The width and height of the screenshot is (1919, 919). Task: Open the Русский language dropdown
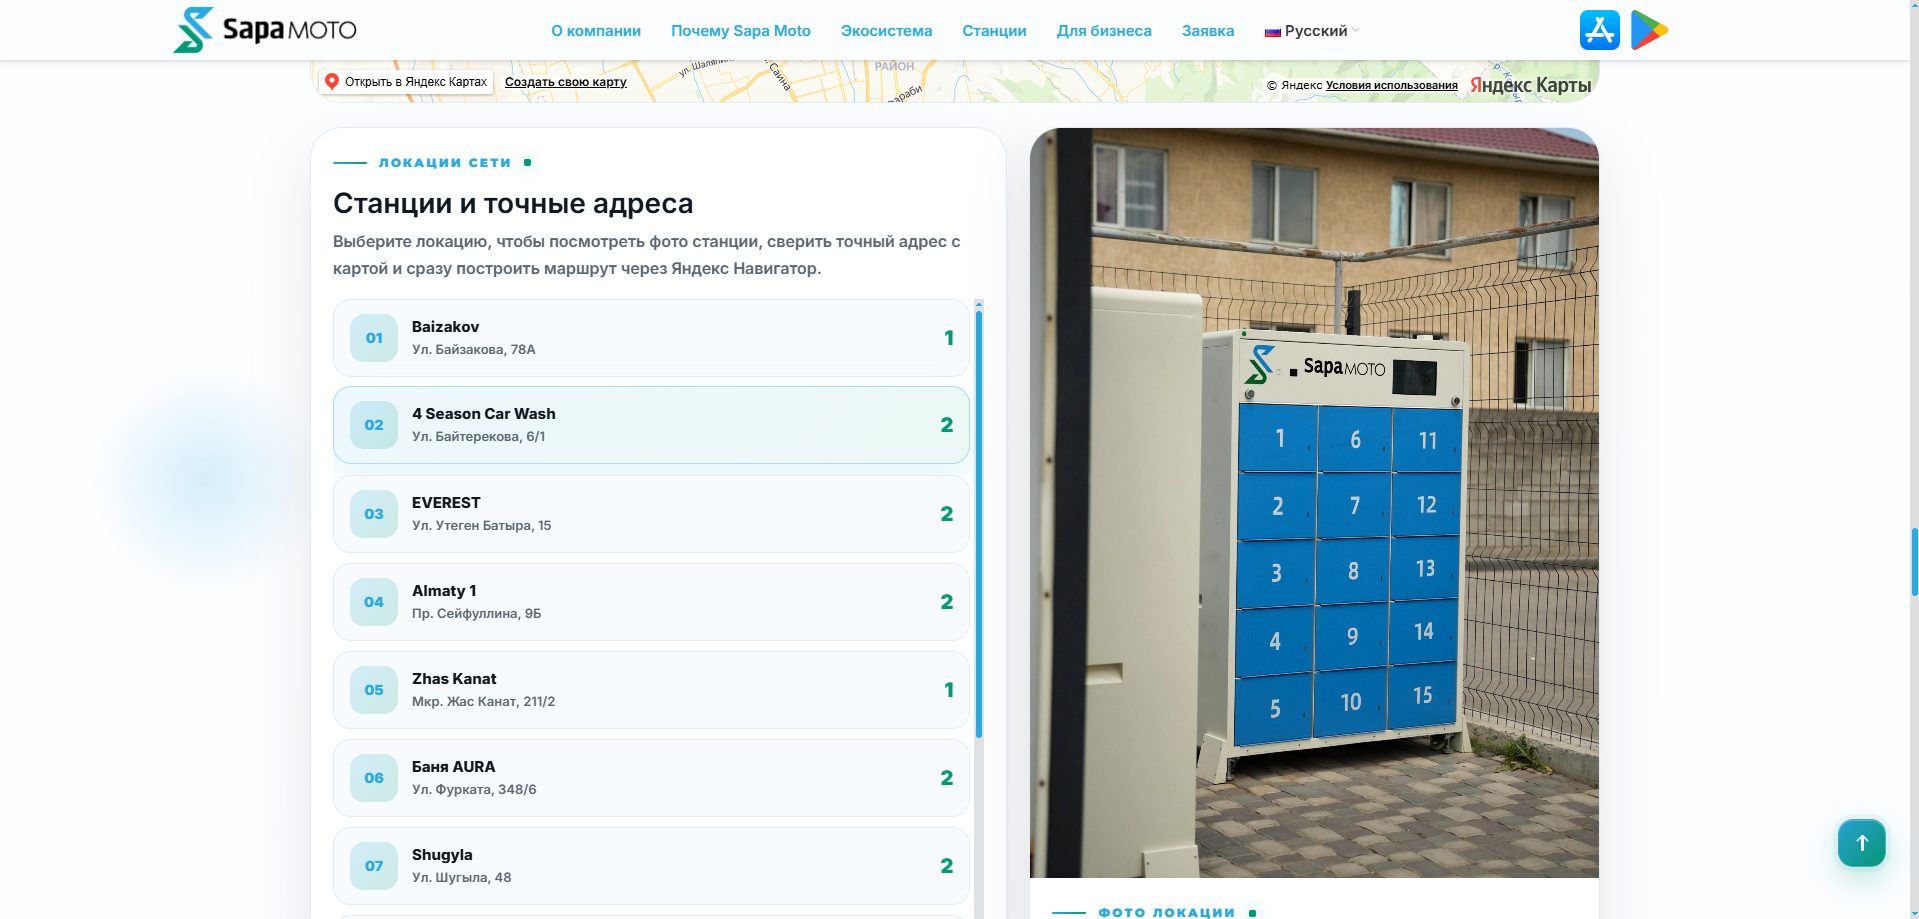(1312, 31)
